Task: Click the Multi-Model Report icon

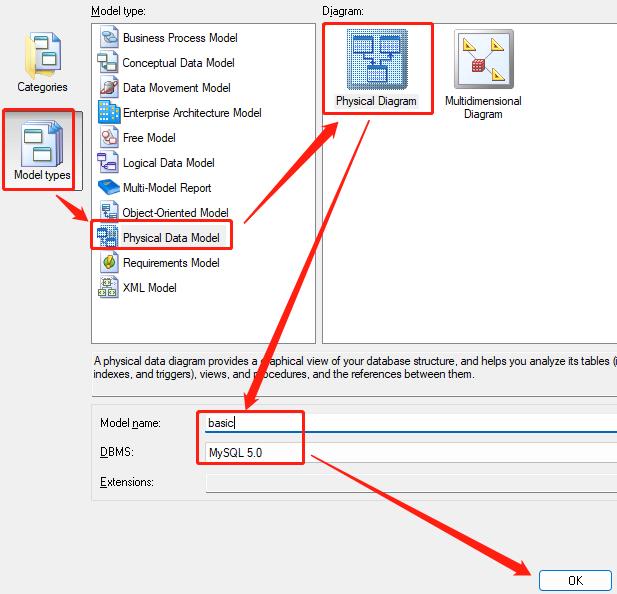Action: (x=108, y=187)
